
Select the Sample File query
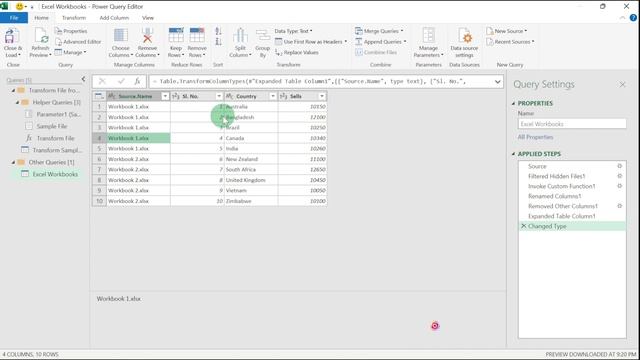tap(51, 126)
